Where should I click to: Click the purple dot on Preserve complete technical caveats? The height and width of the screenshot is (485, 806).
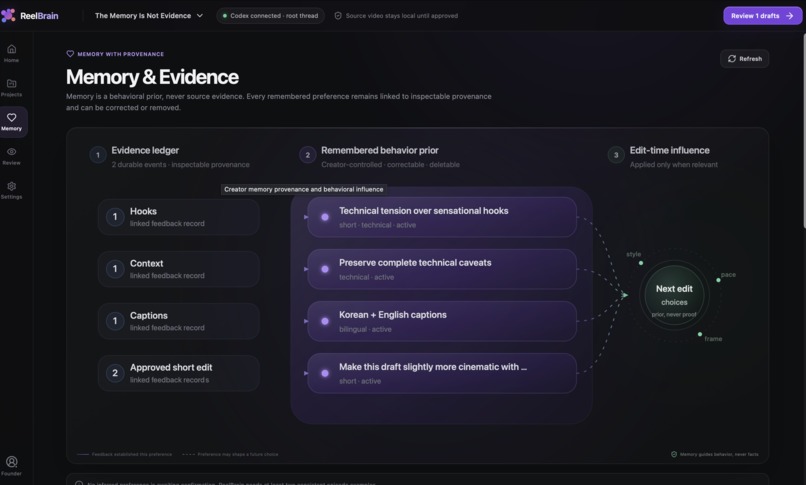pos(325,269)
